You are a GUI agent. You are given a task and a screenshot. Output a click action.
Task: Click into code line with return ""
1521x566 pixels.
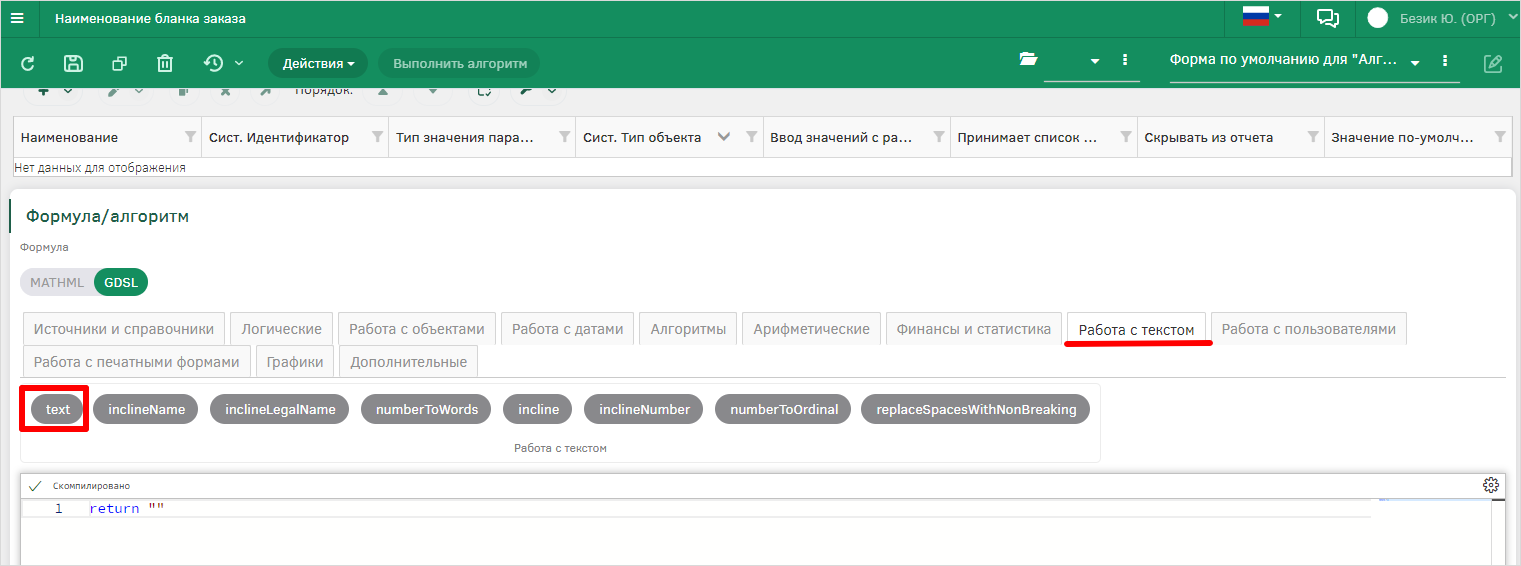127,509
